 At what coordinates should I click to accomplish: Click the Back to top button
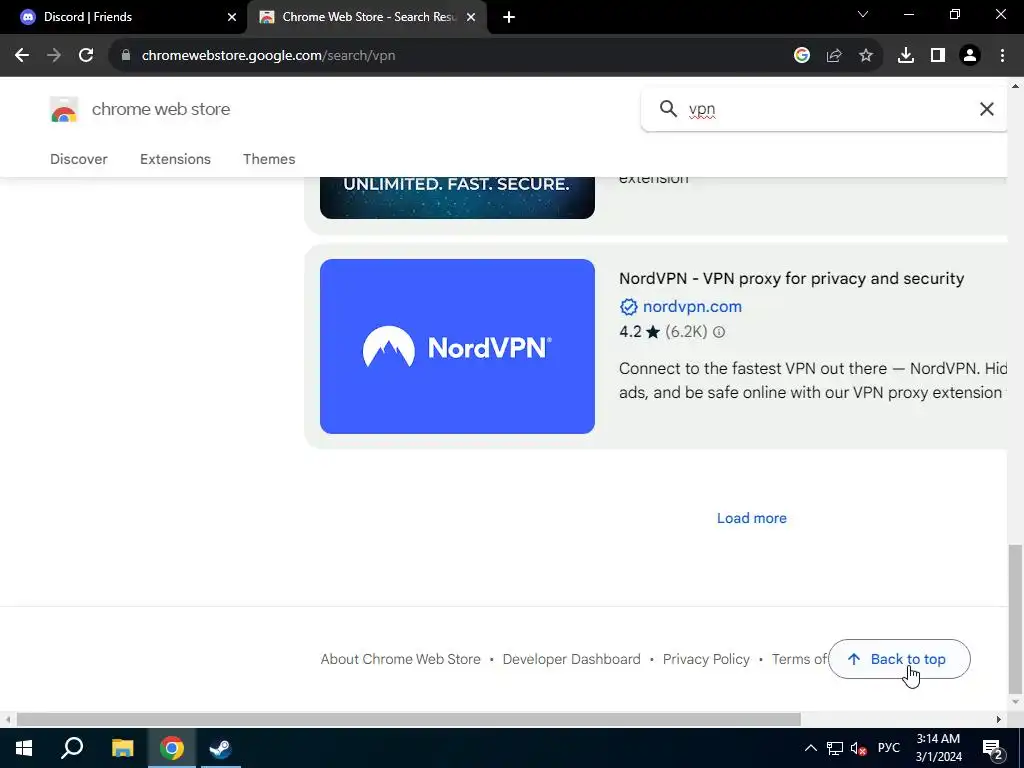click(899, 659)
